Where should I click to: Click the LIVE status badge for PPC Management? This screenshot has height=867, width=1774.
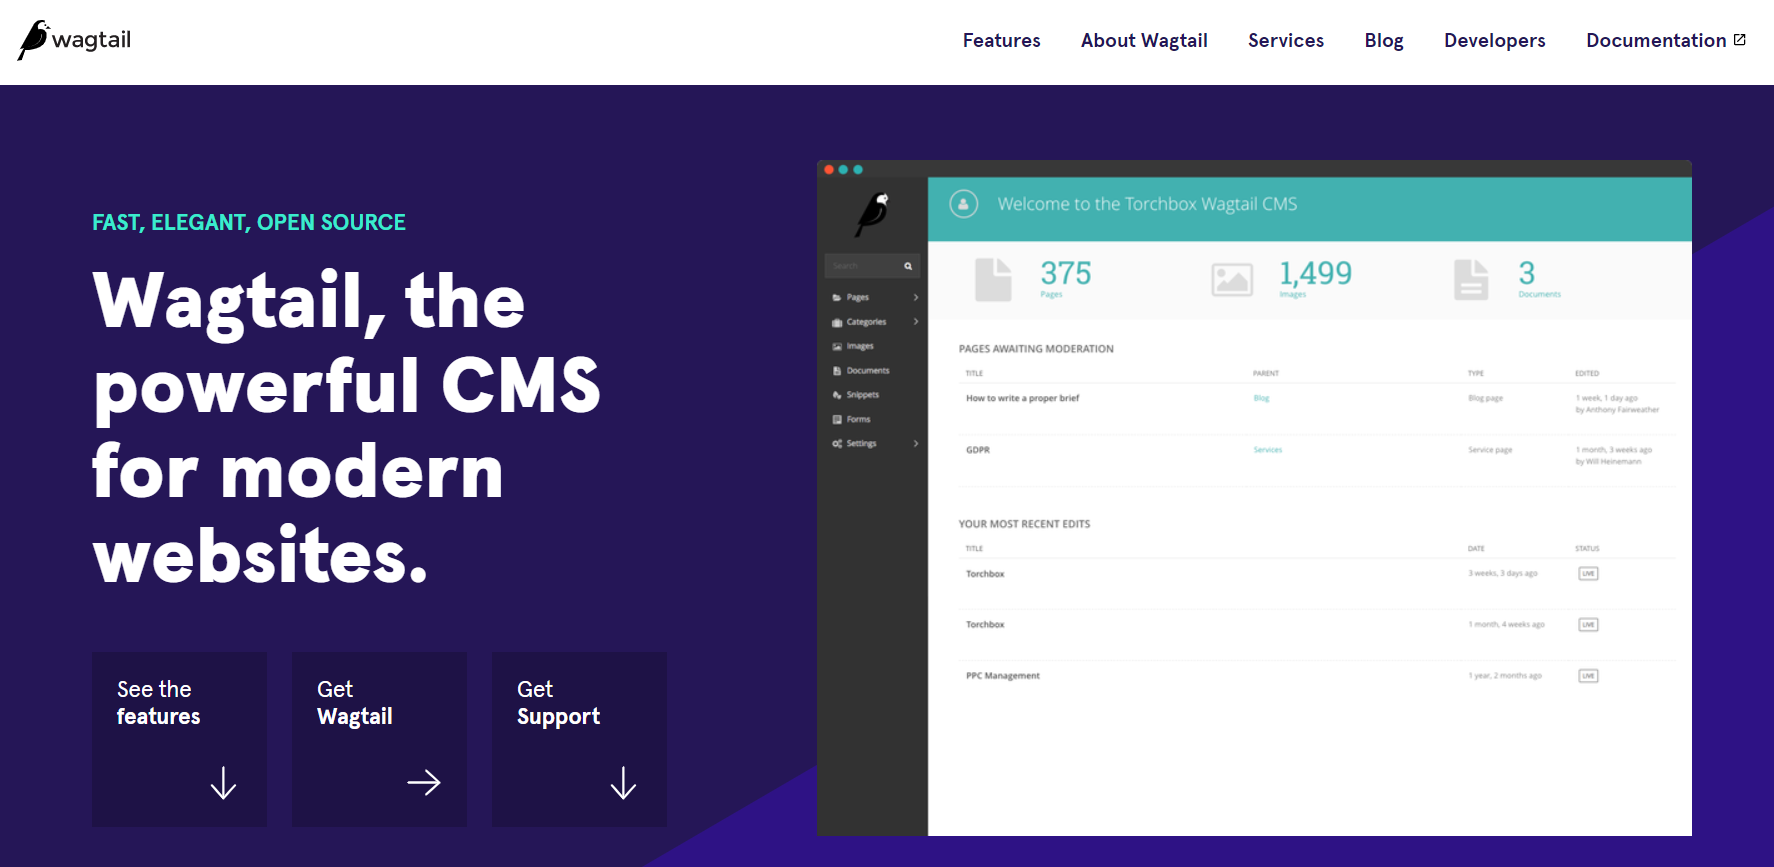(1588, 676)
